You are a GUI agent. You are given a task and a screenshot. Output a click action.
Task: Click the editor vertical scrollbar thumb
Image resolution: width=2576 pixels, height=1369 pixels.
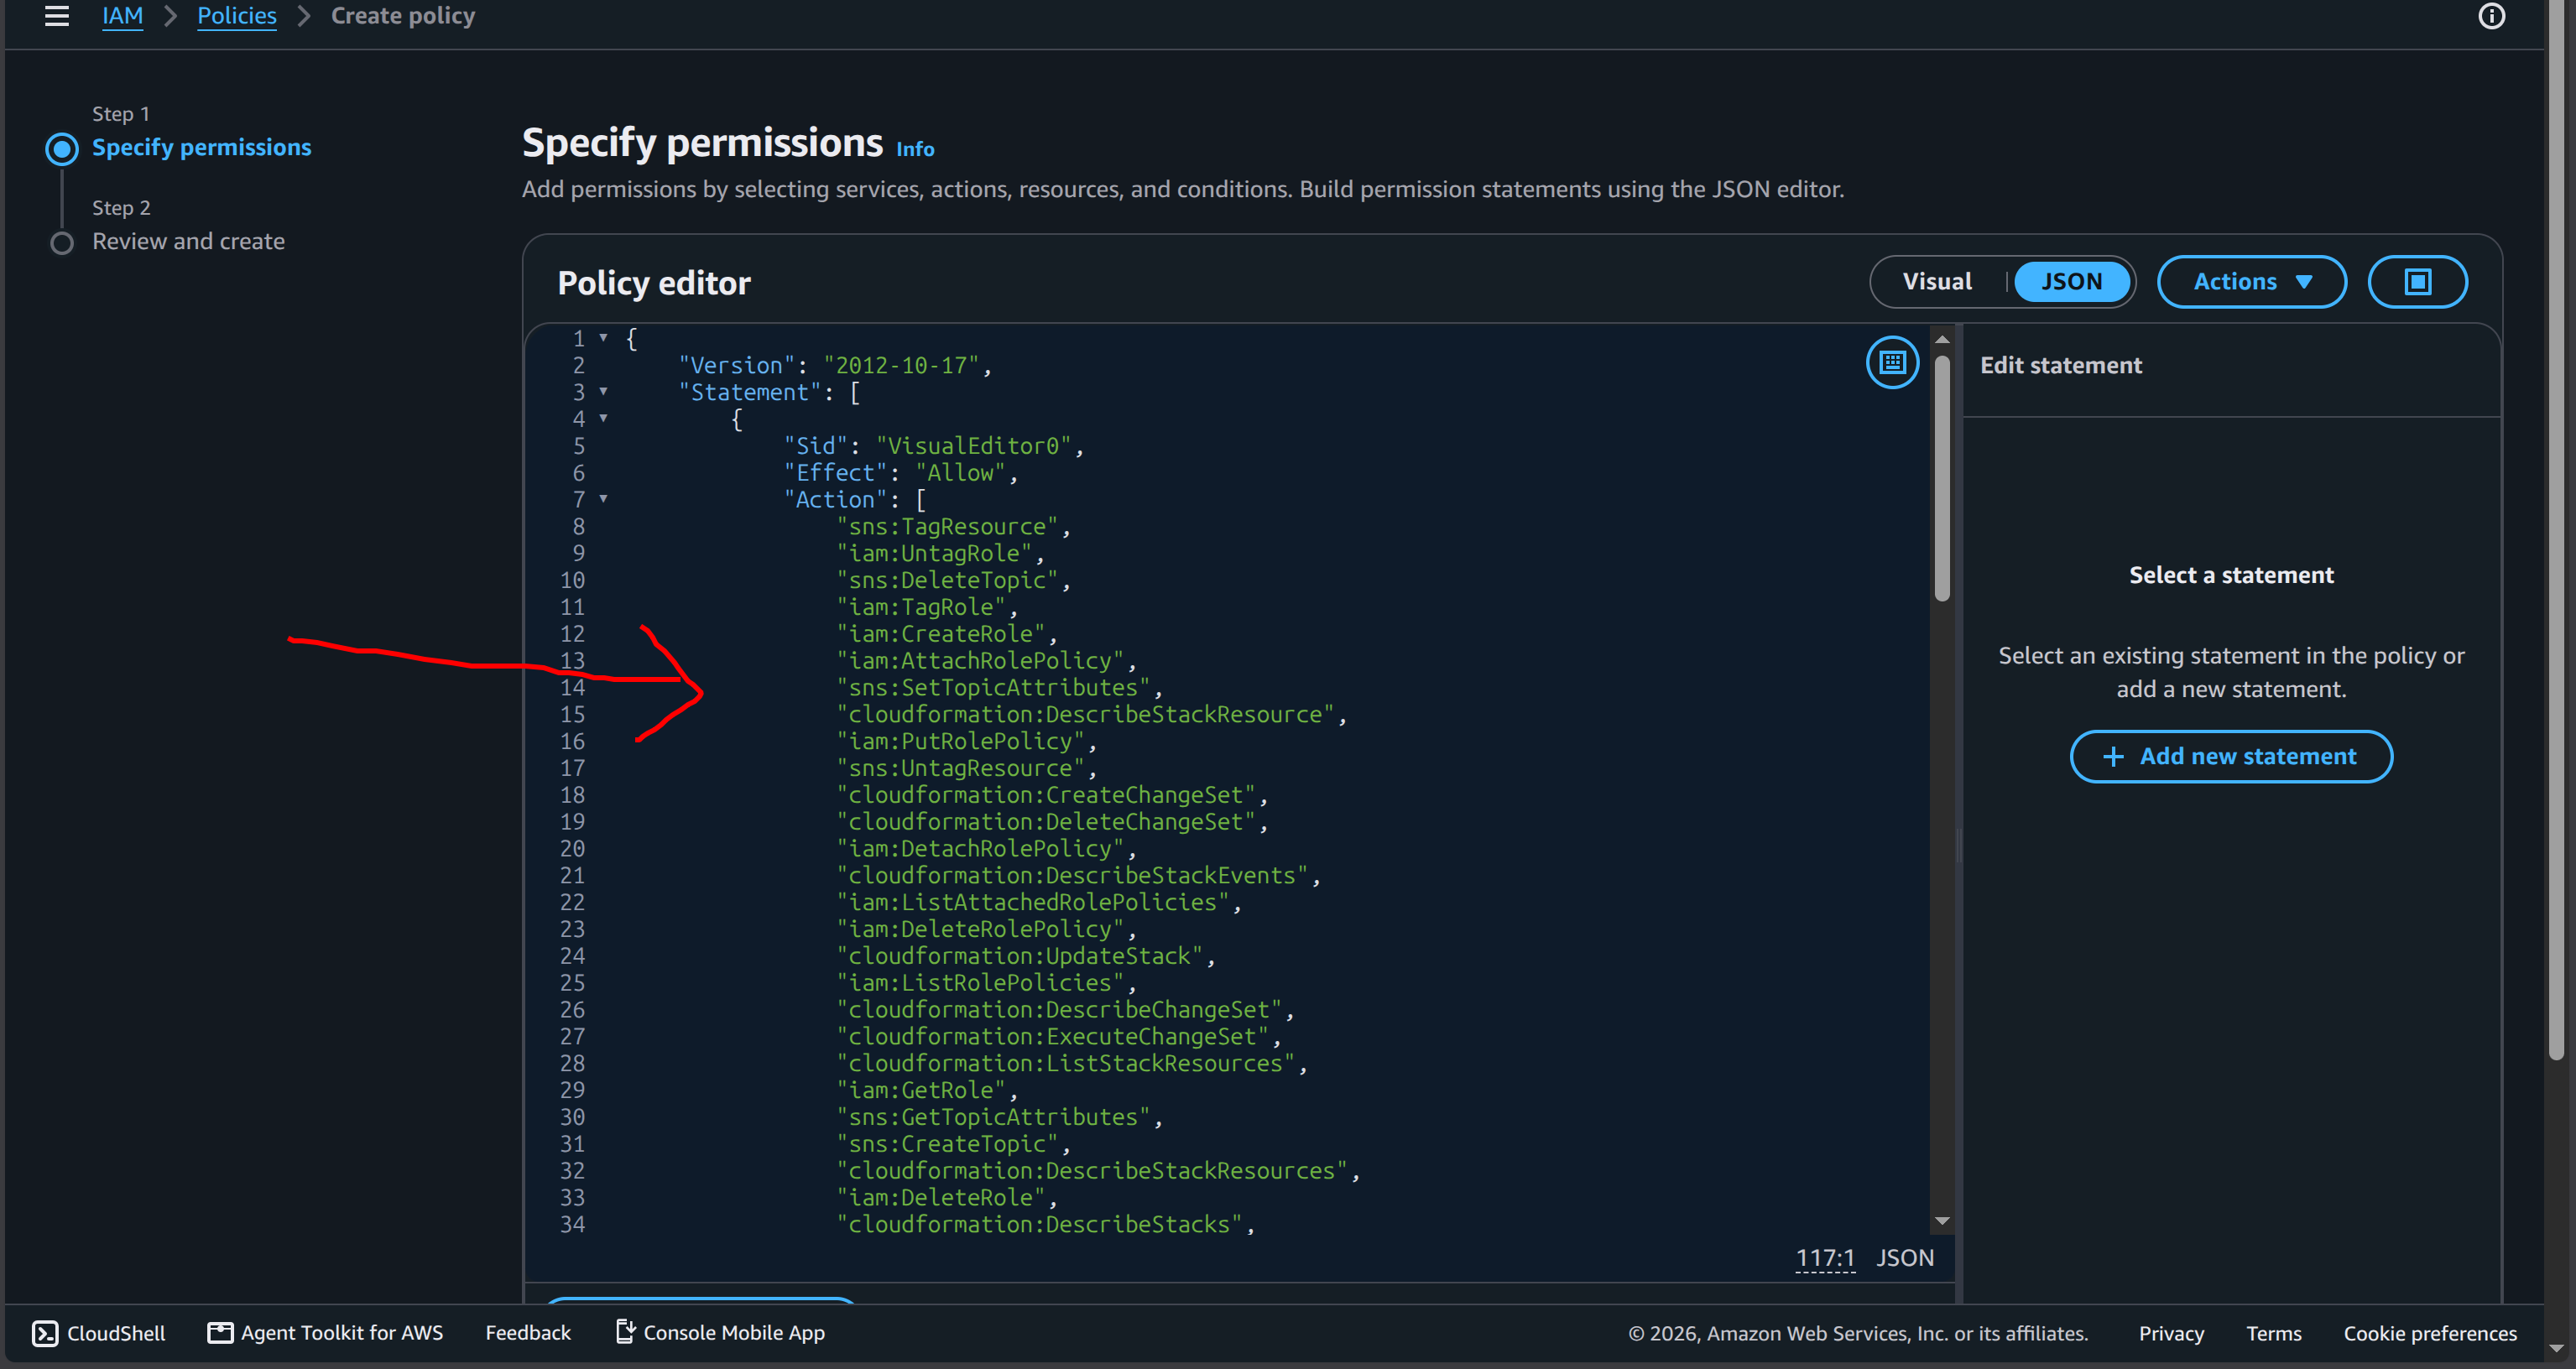[1942, 478]
